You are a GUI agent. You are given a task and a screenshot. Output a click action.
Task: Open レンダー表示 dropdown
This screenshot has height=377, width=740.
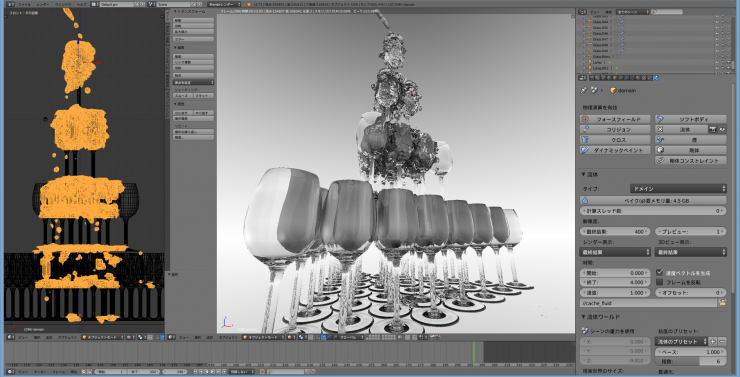coord(615,252)
